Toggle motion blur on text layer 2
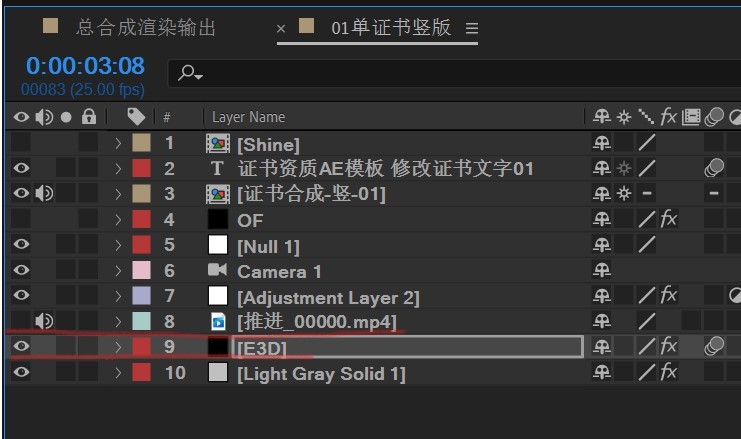Image resolution: width=741 pixels, height=439 pixels. (714, 168)
